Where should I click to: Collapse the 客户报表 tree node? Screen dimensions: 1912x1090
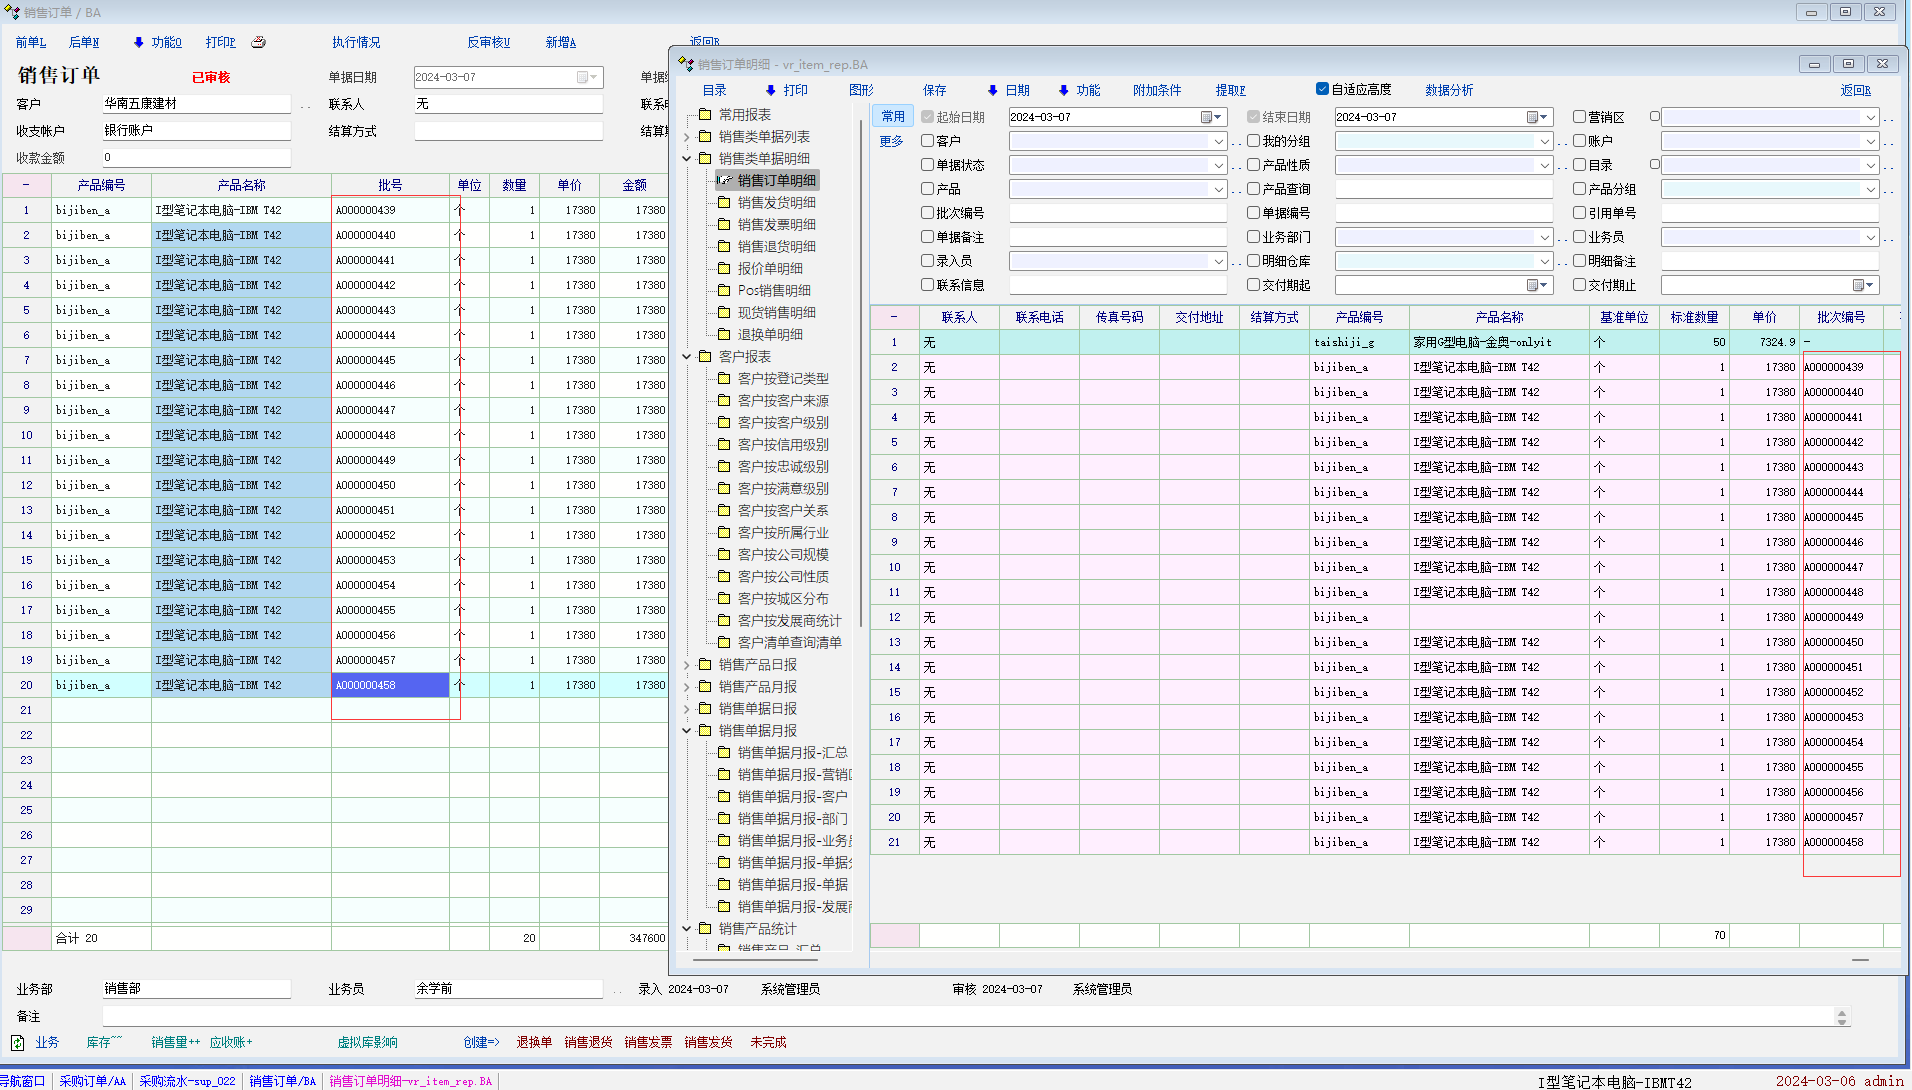click(687, 357)
